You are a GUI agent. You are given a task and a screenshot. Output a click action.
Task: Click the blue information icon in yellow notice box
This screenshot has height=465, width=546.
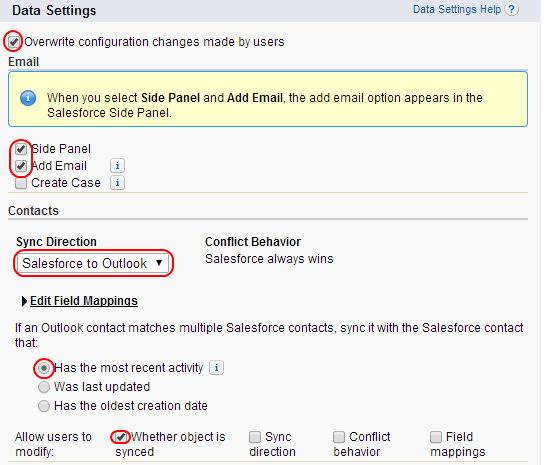[28, 98]
